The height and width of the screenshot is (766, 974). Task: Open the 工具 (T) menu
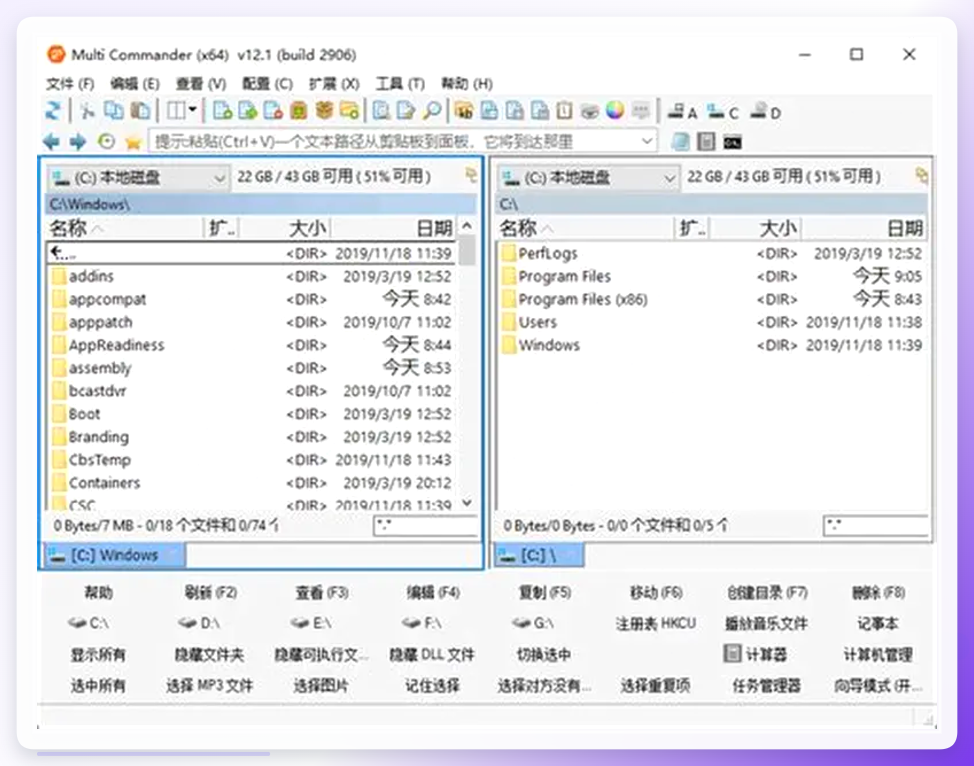tap(400, 83)
